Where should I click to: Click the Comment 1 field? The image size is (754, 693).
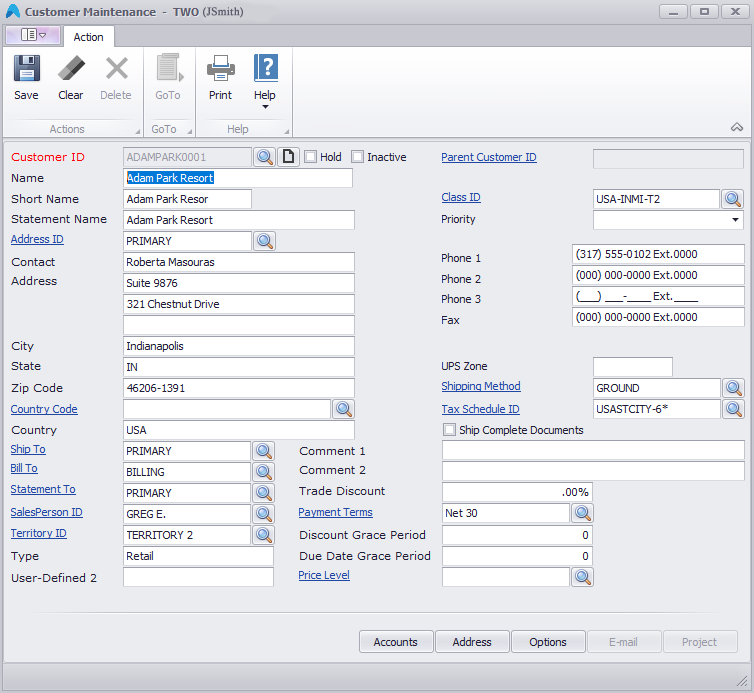[593, 451]
